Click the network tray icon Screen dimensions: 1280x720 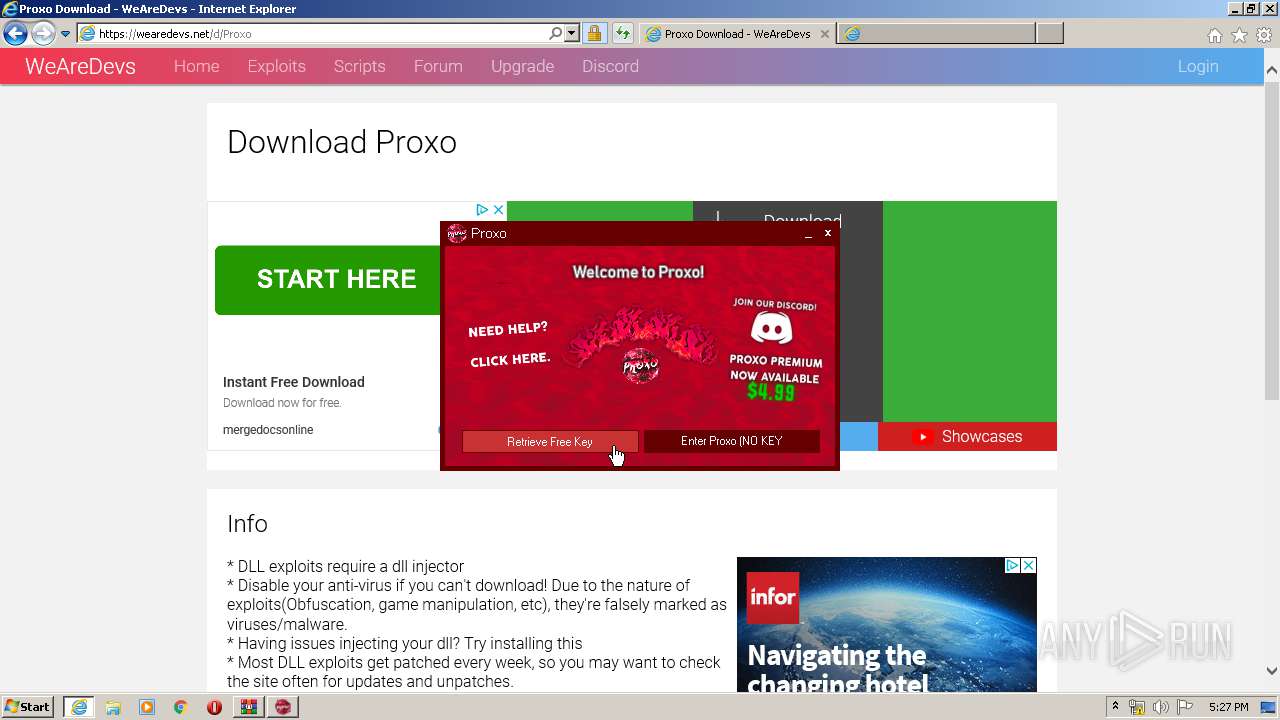(x=1137, y=707)
